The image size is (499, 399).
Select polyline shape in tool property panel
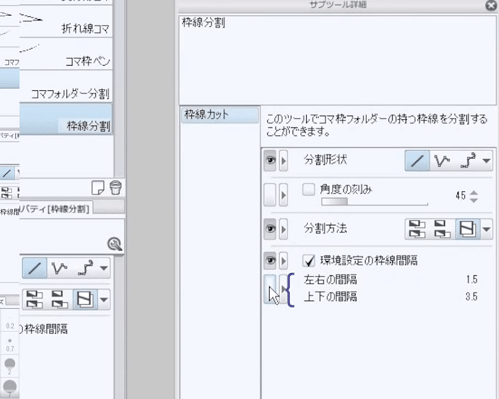pyautogui.click(x=59, y=268)
